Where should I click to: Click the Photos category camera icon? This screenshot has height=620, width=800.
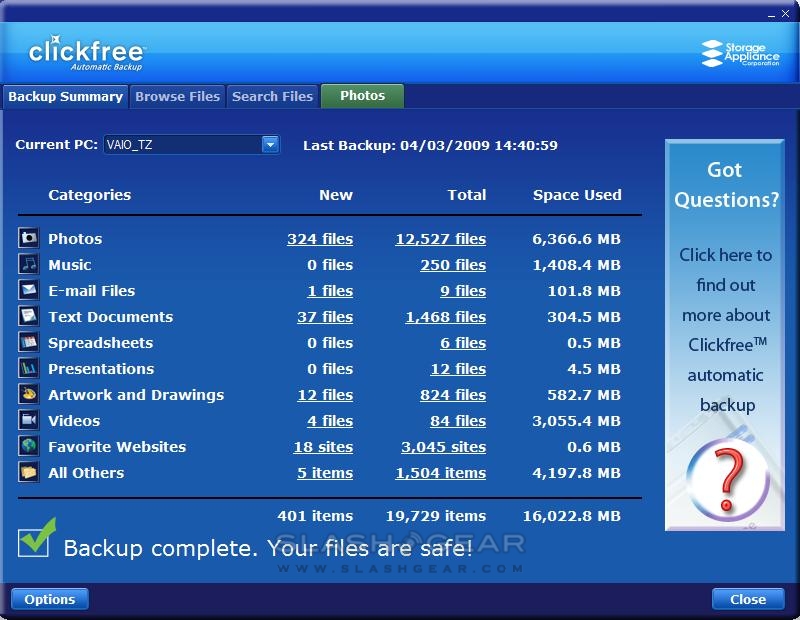pyautogui.click(x=28, y=238)
